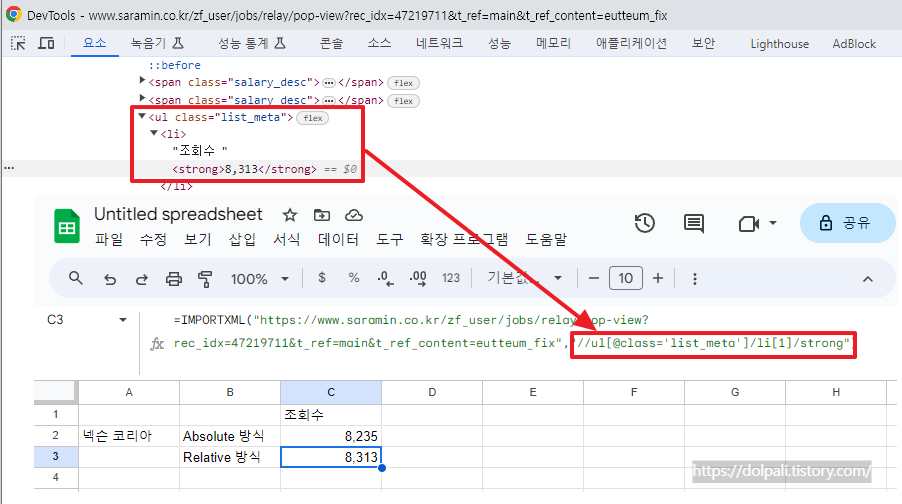Switch to the 성능 통계 tab
902x504 pixels.
click(252, 43)
